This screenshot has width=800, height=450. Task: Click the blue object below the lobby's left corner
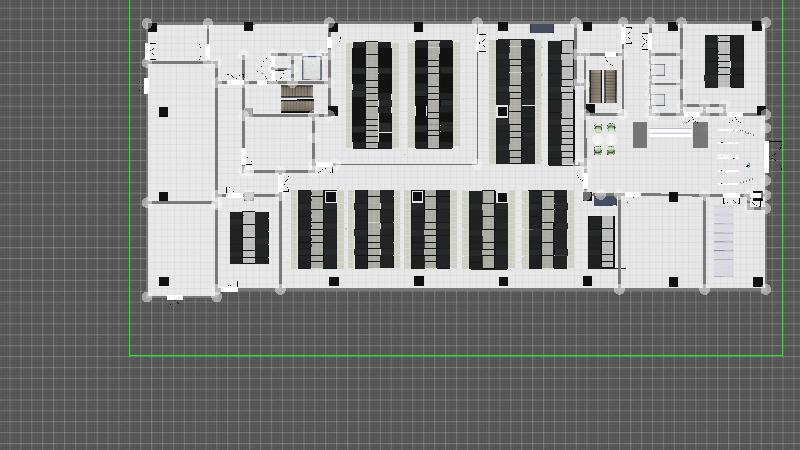[x=604, y=201]
